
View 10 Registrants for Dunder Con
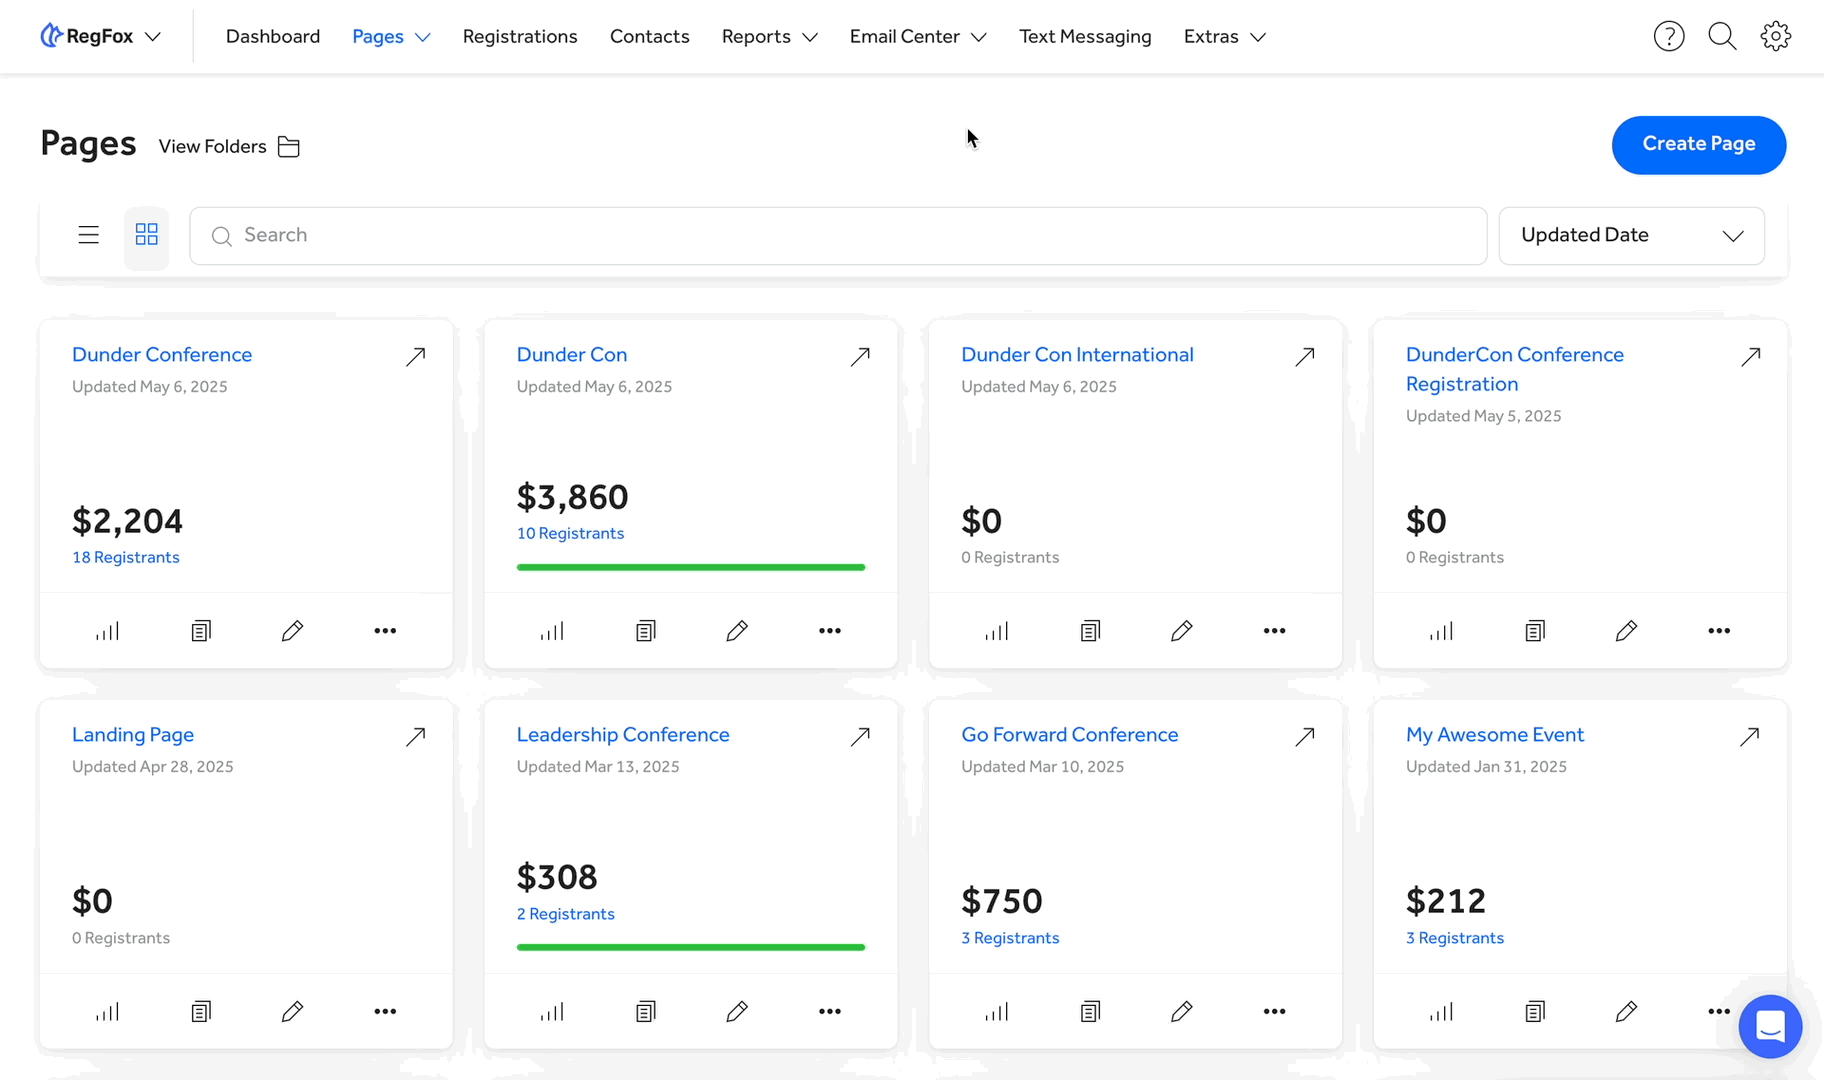pos(570,534)
